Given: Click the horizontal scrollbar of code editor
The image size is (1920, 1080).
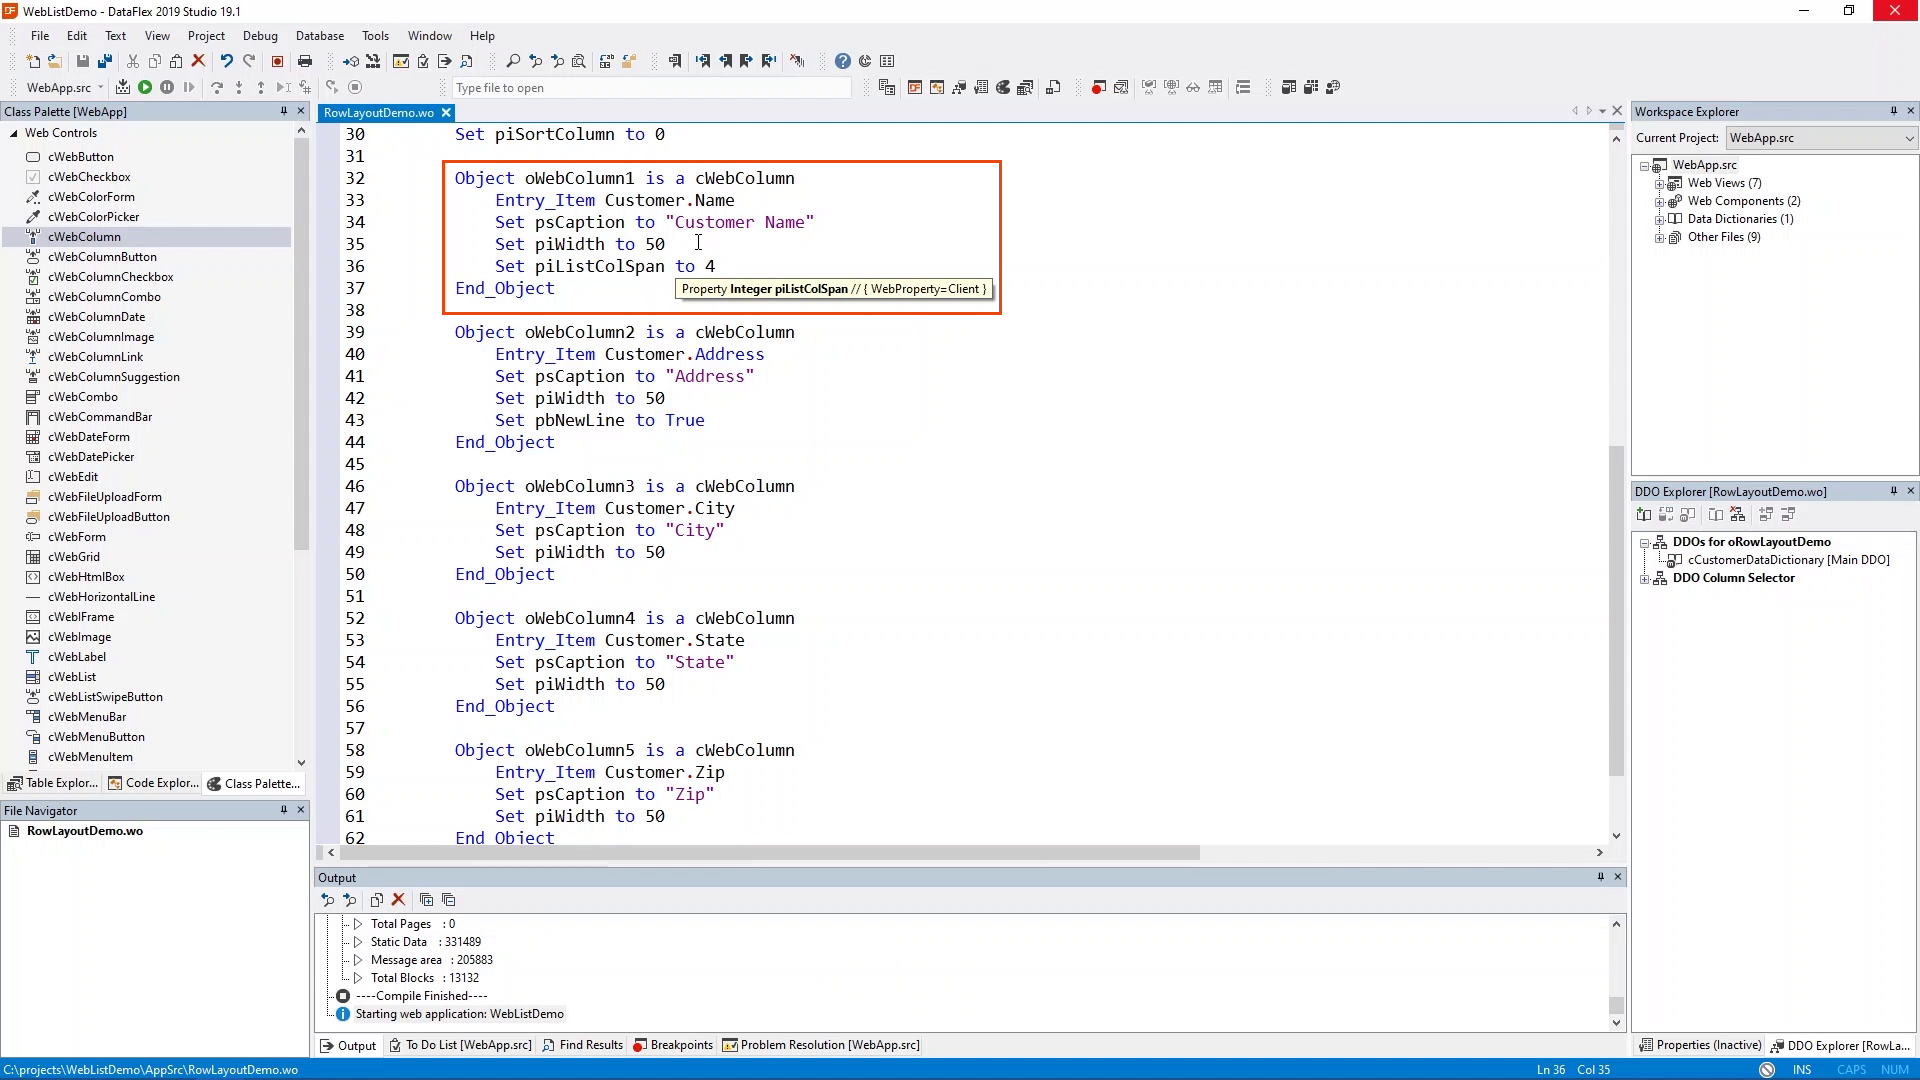Looking at the screenshot, I should [x=770, y=853].
